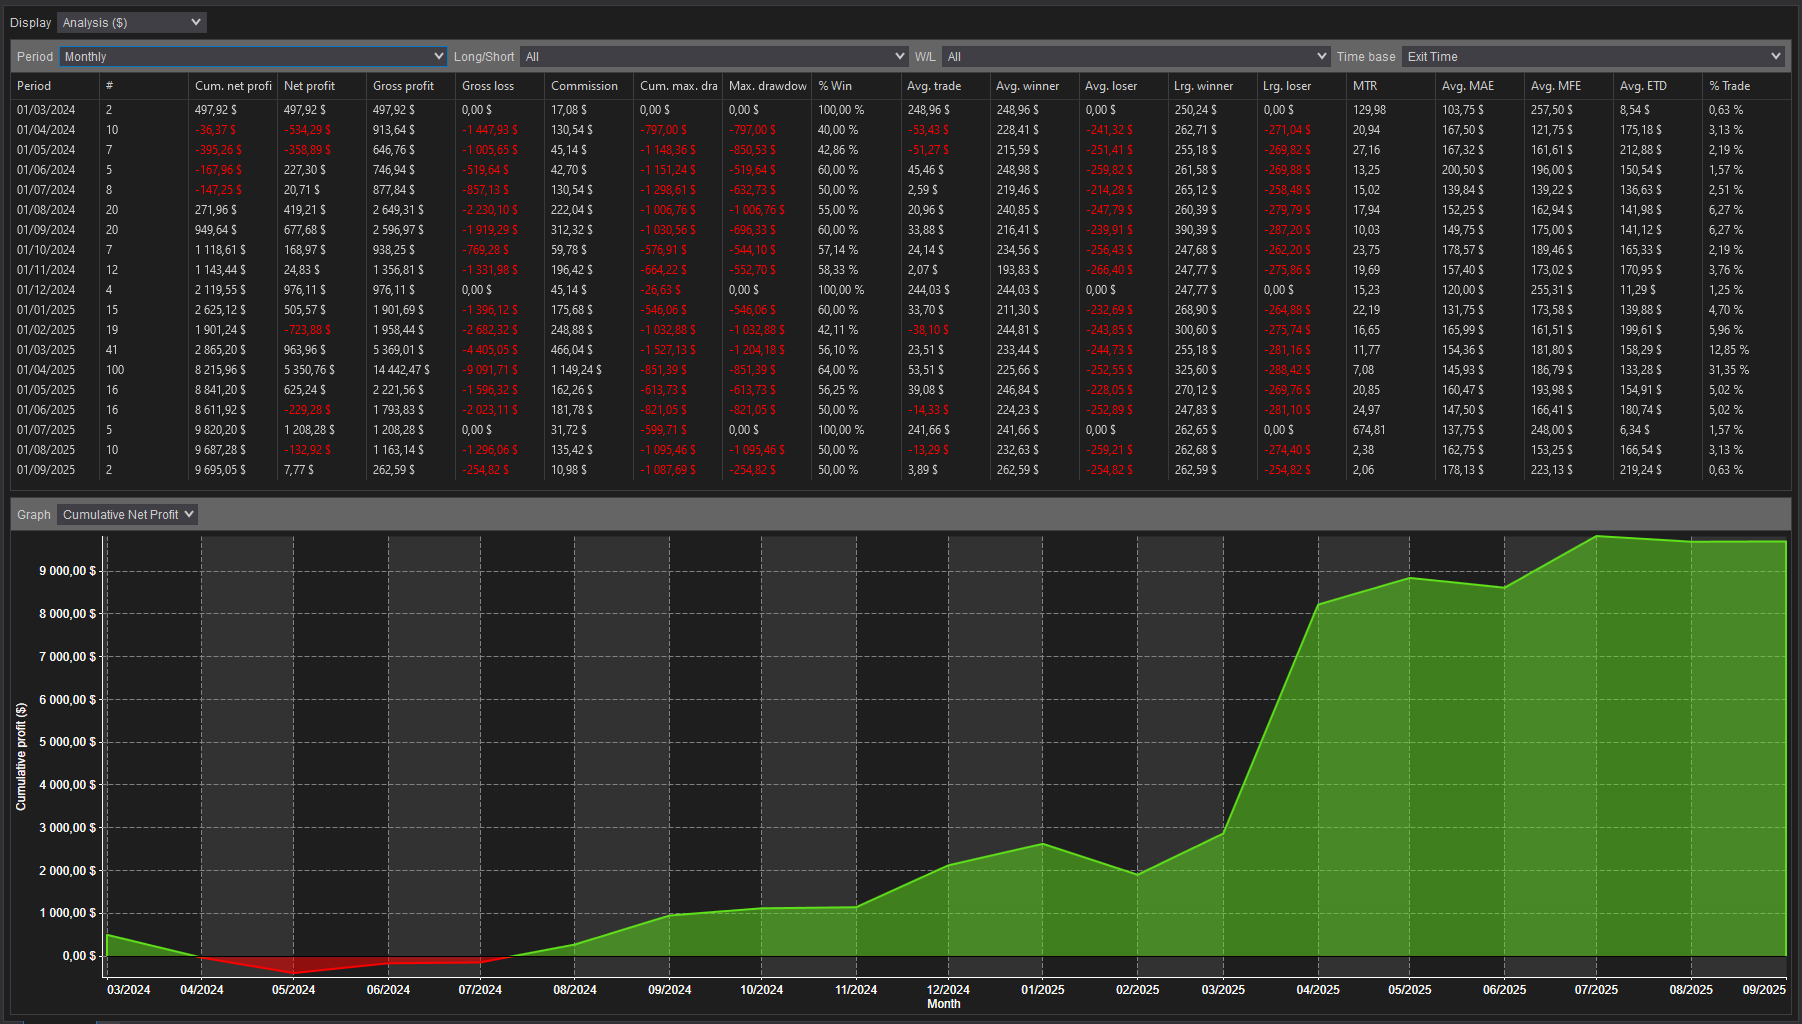Image resolution: width=1802 pixels, height=1024 pixels.
Task: Select the 01/09/2024 period row
Action: tap(900, 230)
